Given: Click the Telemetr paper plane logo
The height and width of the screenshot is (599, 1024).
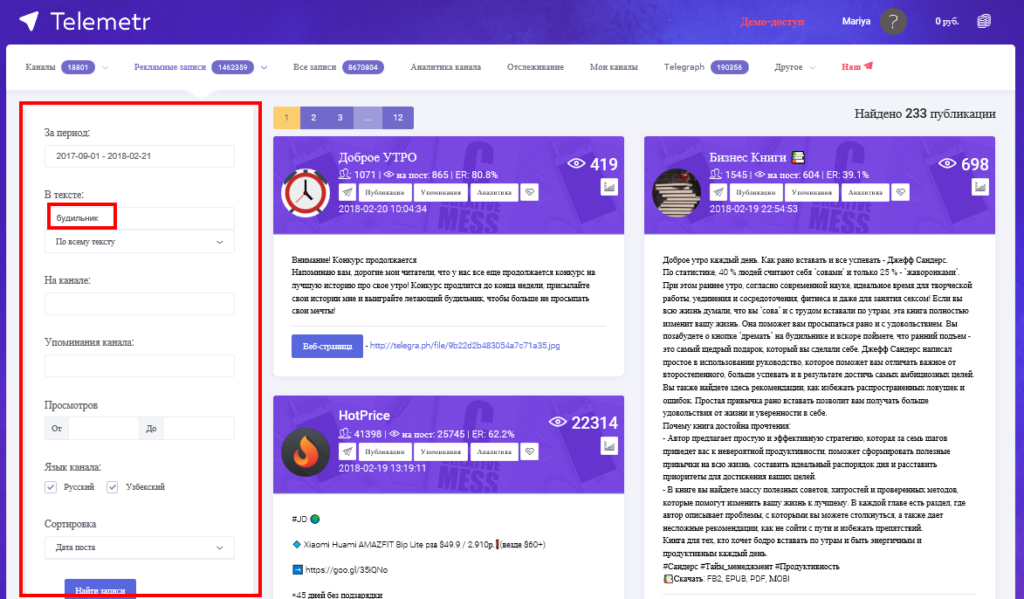Looking at the screenshot, I should pos(29,21).
